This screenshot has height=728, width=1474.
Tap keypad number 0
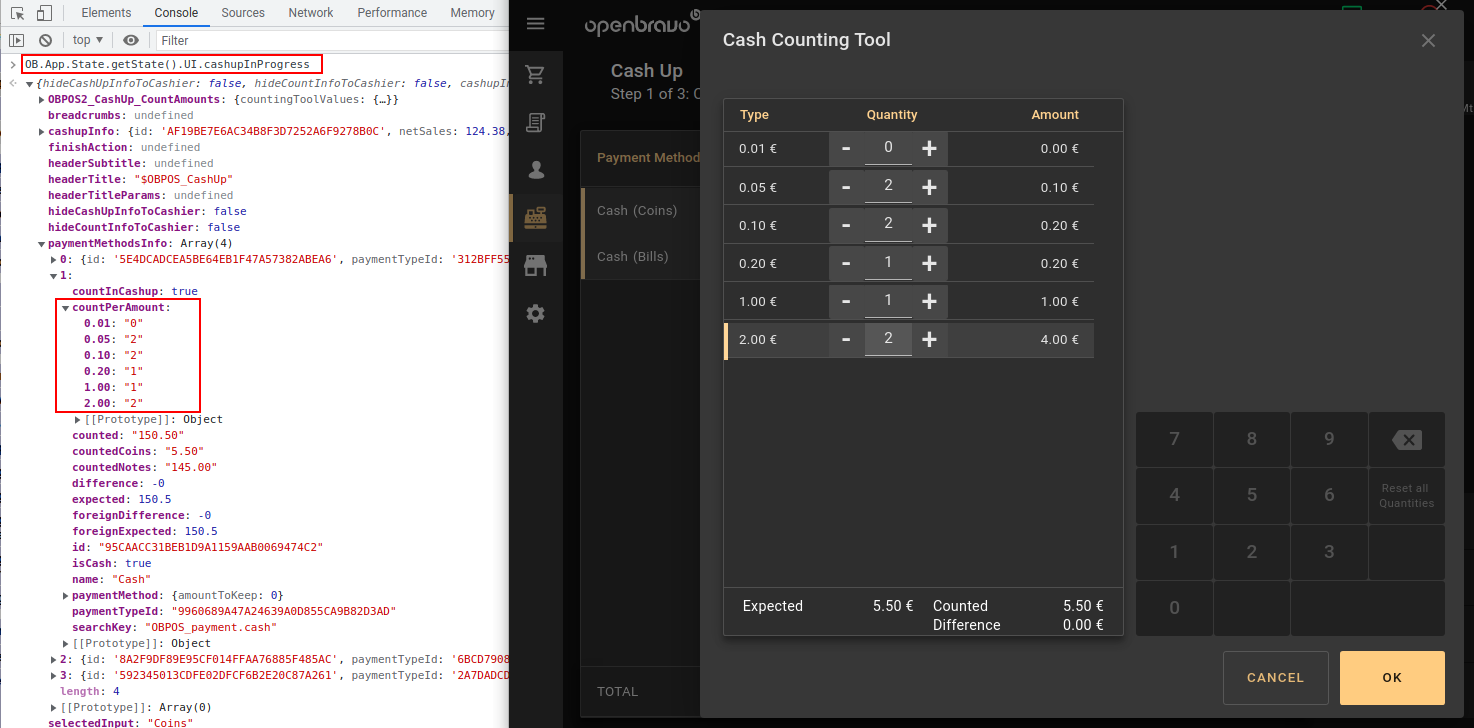(1174, 608)
